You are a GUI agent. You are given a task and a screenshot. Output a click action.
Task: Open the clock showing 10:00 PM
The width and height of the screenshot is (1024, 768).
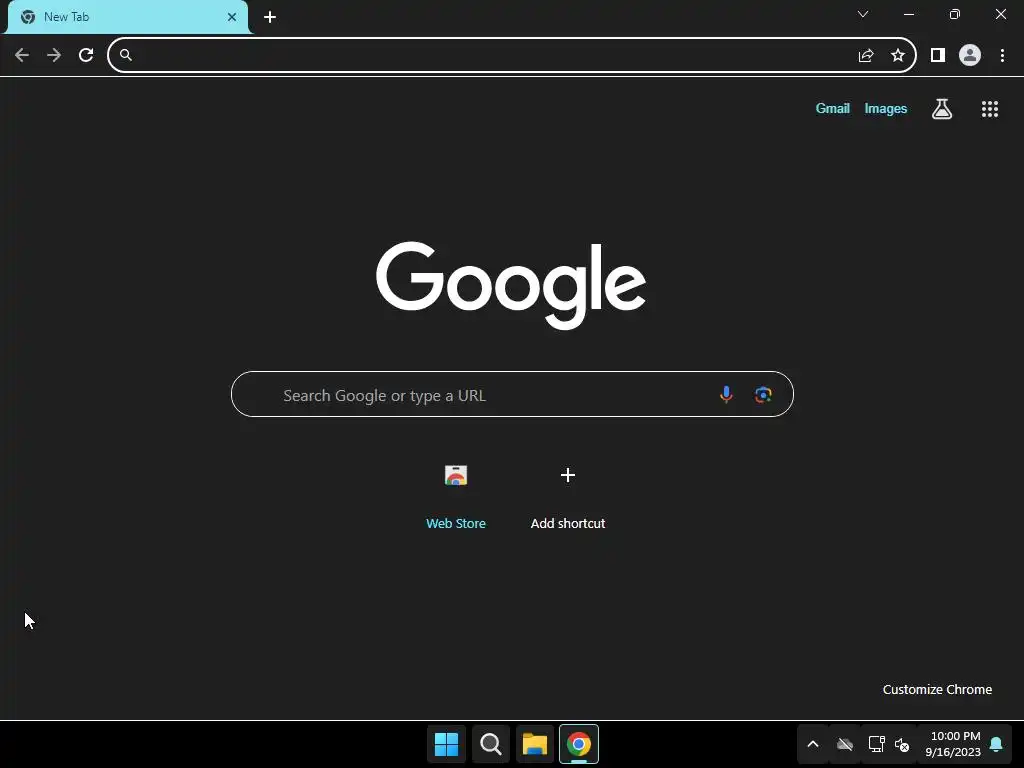(x=953, y=744)
